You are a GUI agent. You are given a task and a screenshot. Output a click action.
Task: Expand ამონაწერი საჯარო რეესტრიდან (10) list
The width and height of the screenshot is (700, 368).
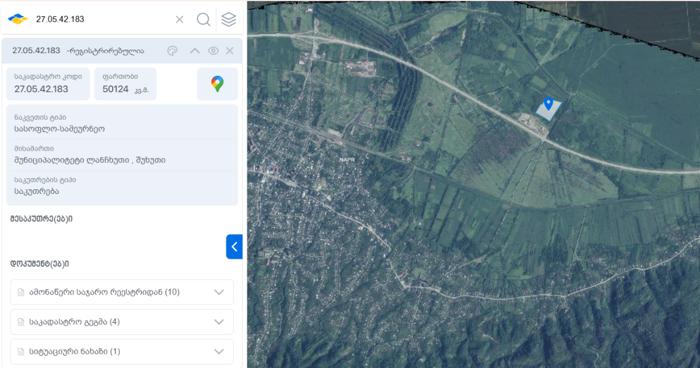(122, 292)
